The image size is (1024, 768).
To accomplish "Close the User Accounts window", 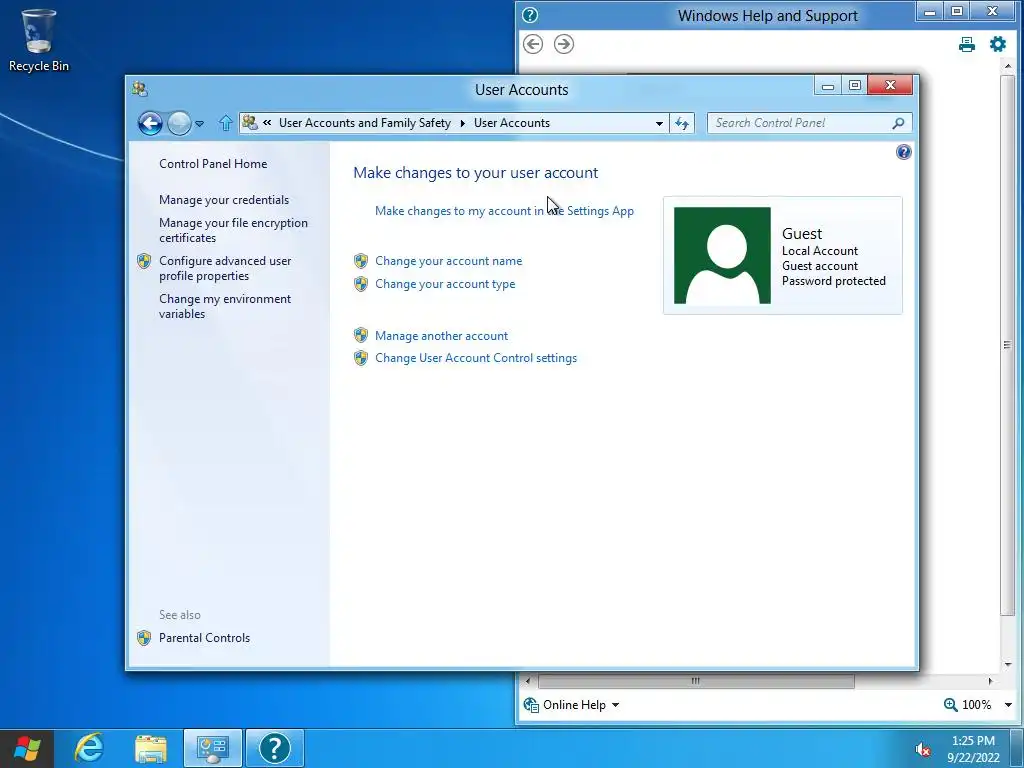I will (x=890, y=86).
